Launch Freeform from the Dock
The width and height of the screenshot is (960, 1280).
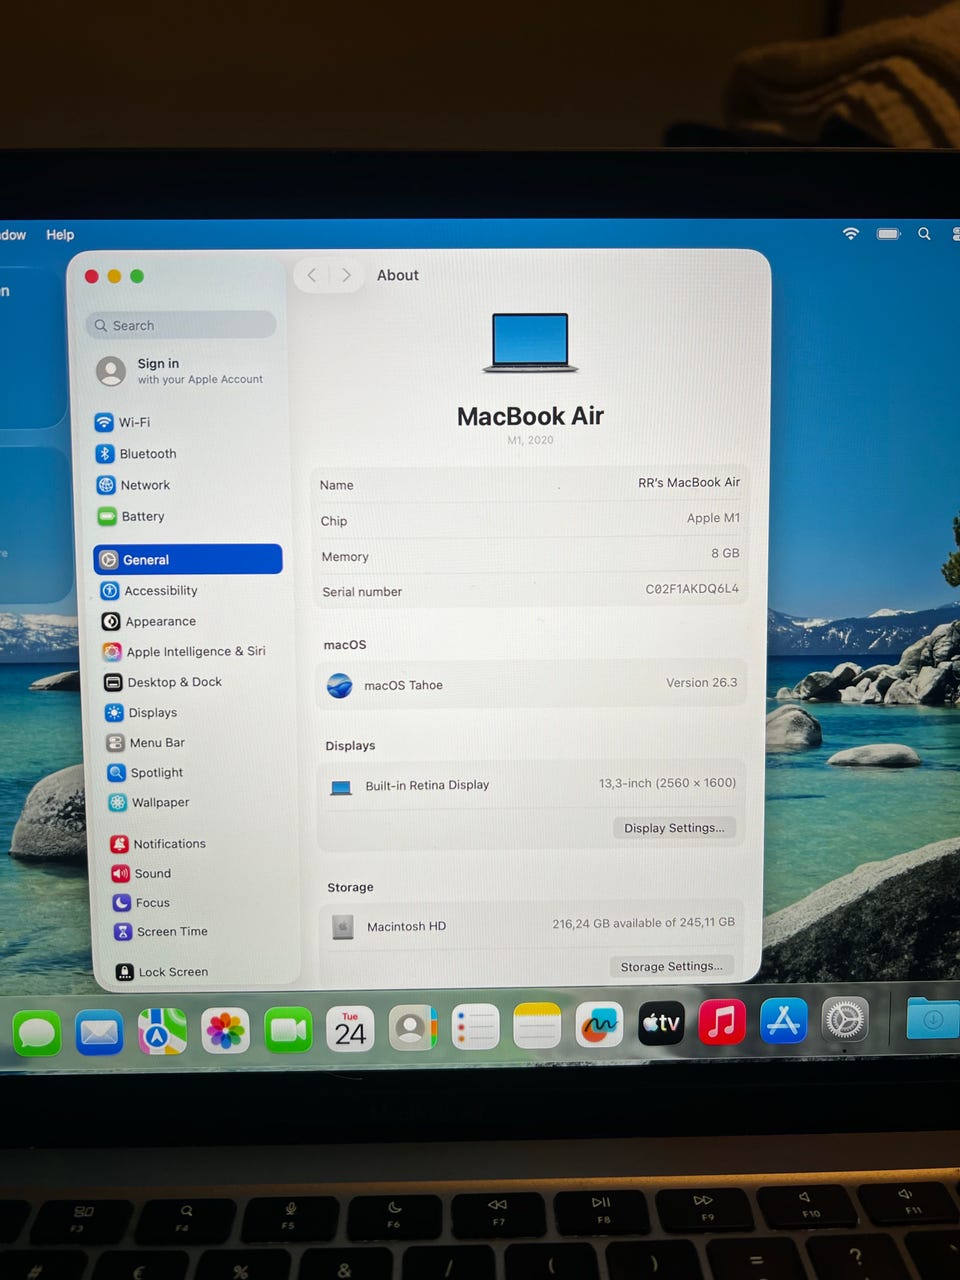click(x=599, y=1025)
